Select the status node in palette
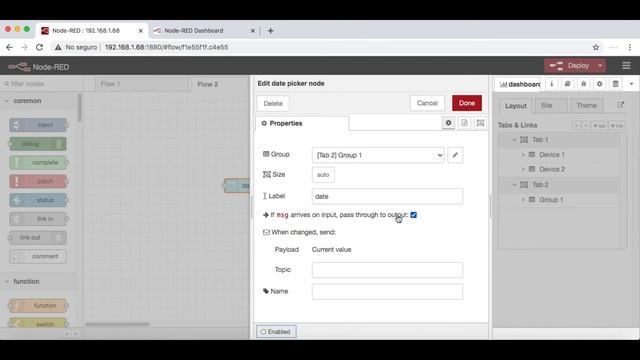The height and width of the screenshot is (360, 640). (x=38, y=200)
